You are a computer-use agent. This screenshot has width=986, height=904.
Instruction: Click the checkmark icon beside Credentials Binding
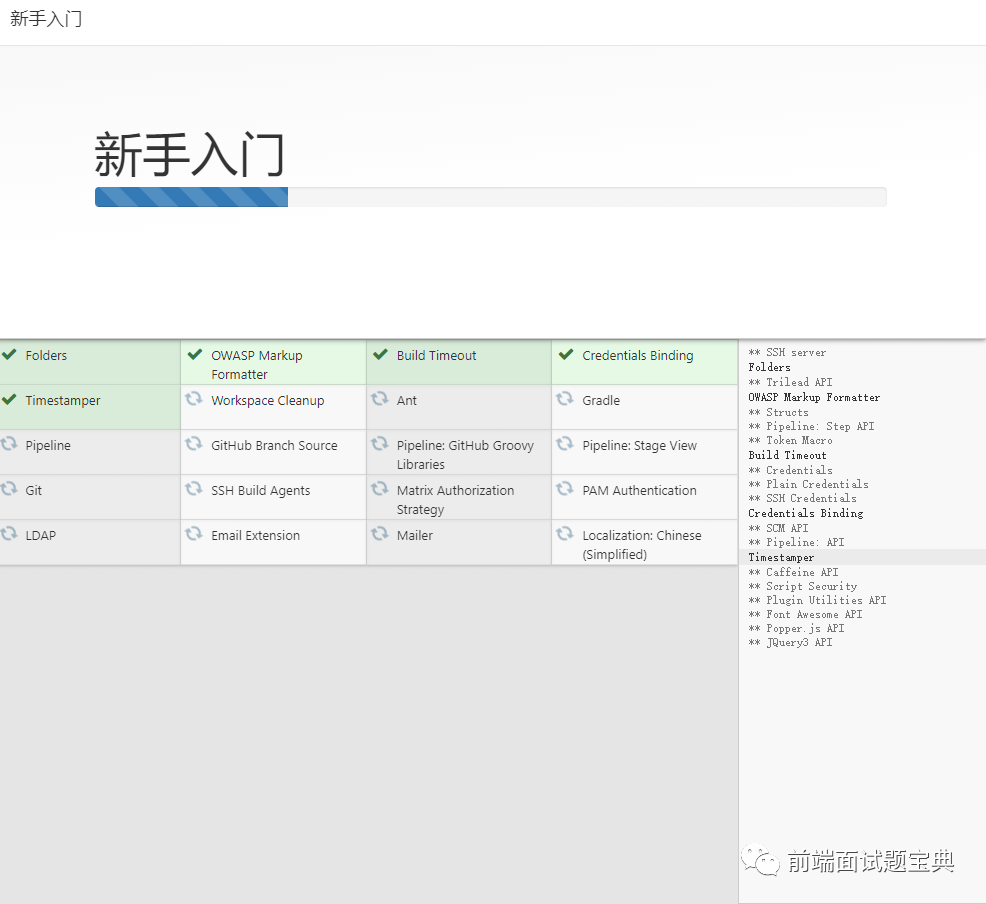pos(566,354)
